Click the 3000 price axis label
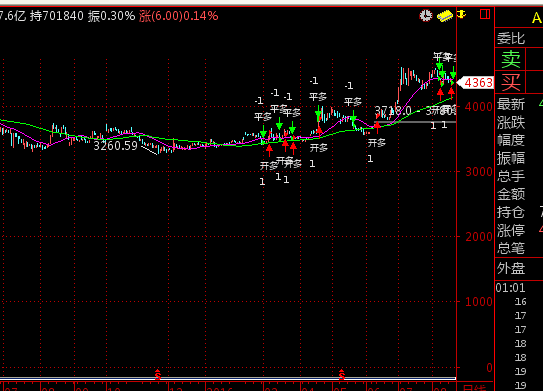Screen dimensions: 543x391 (479, 172)
